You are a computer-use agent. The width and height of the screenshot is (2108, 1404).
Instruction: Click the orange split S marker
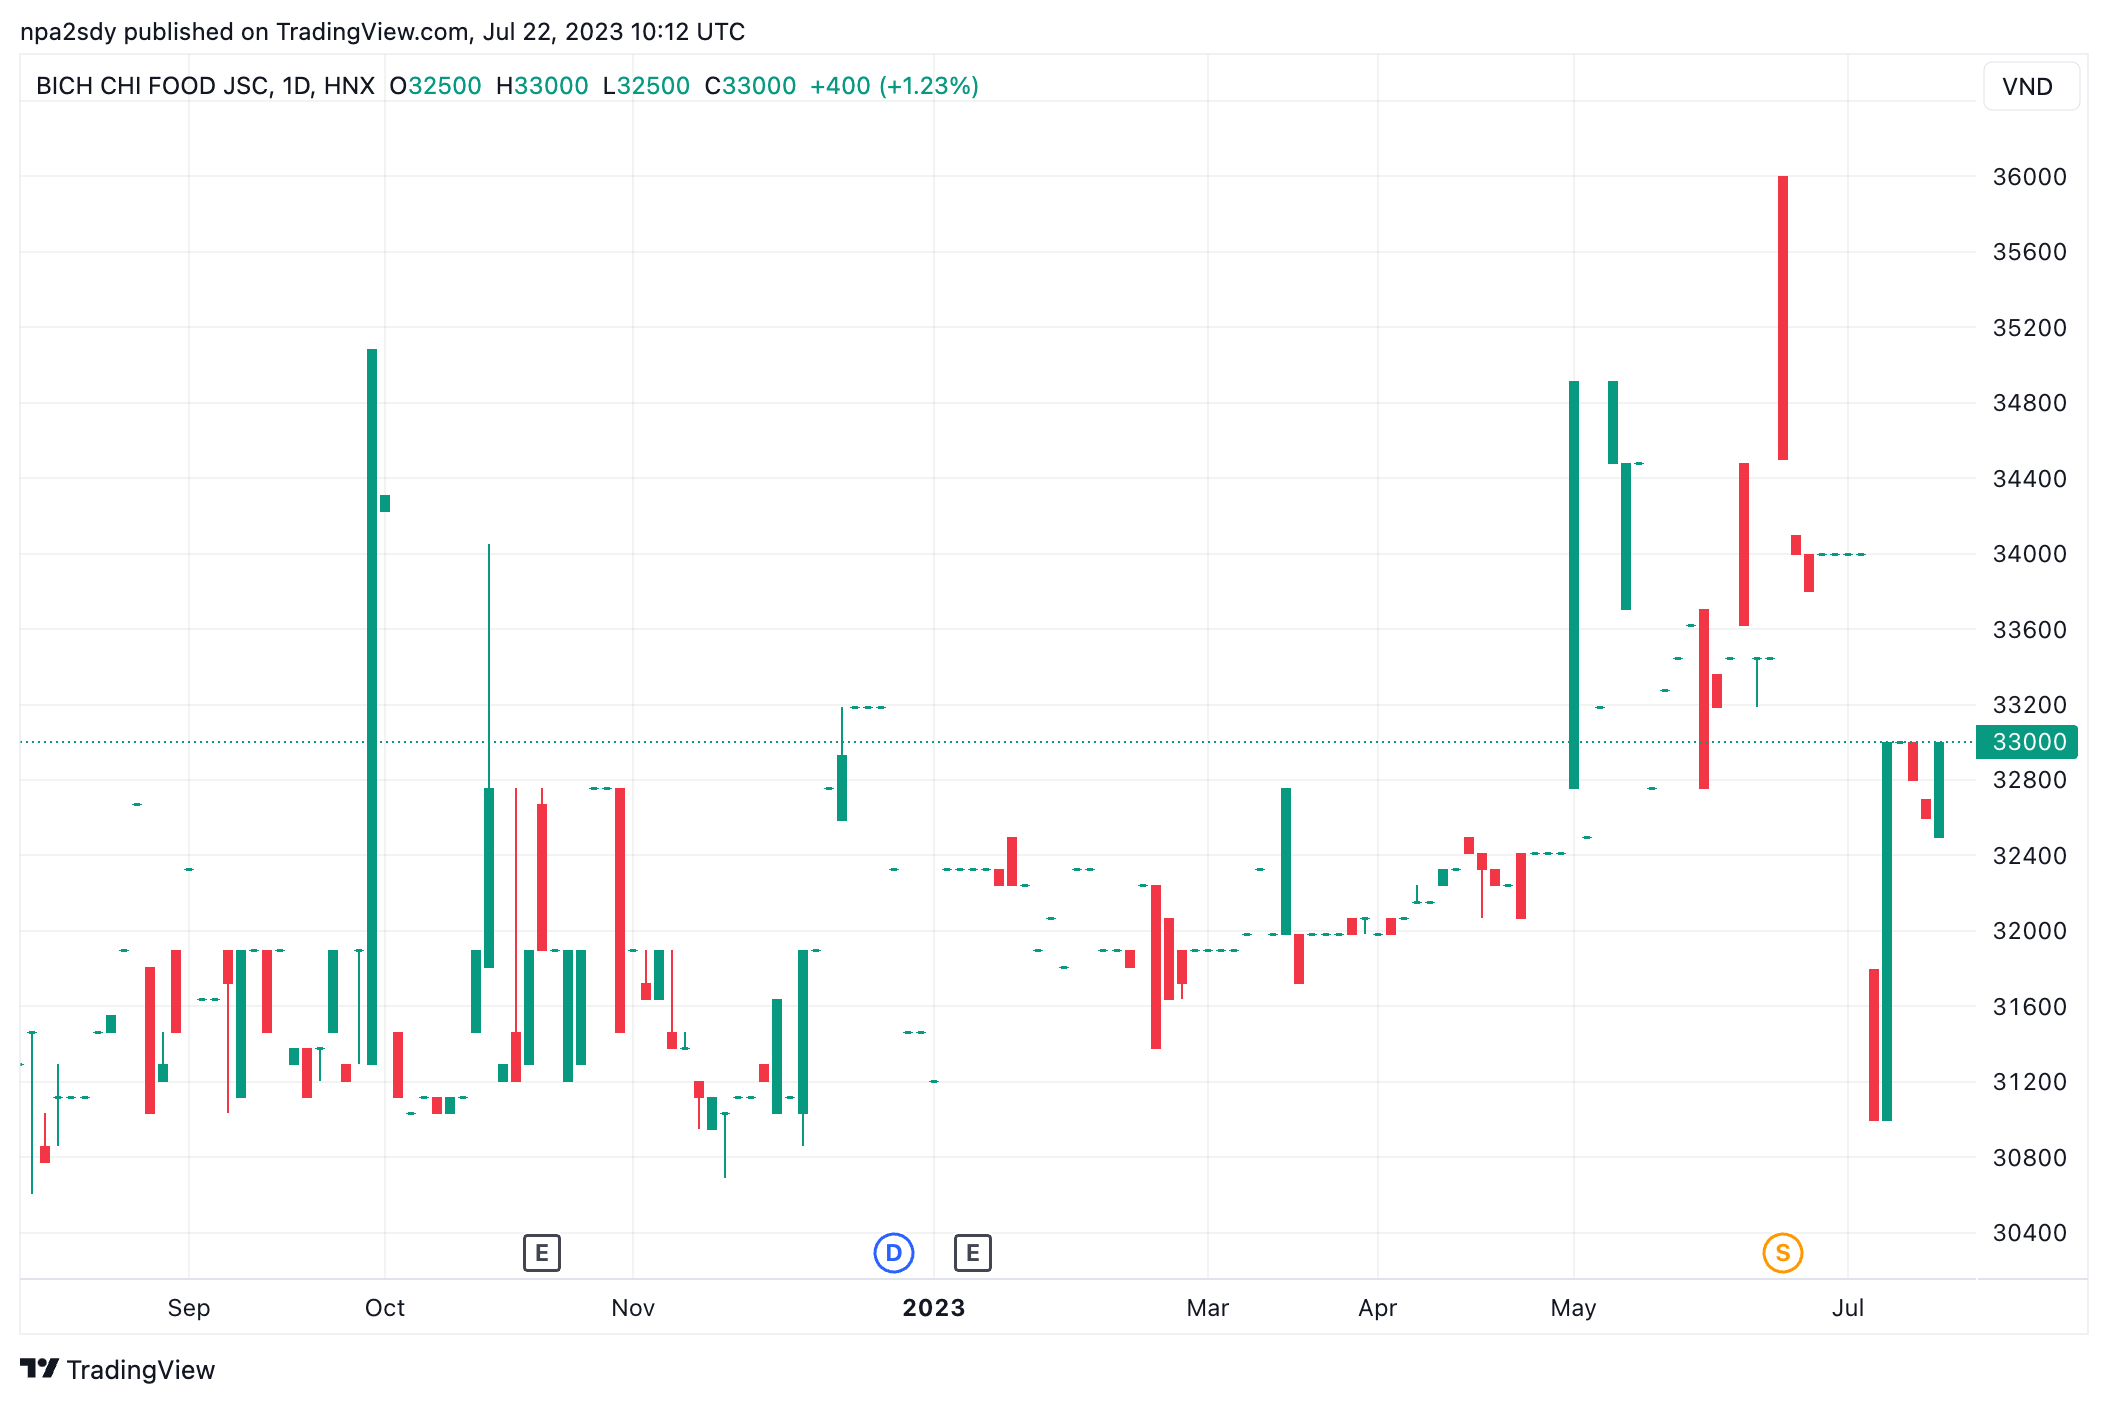(1782, 1253)
